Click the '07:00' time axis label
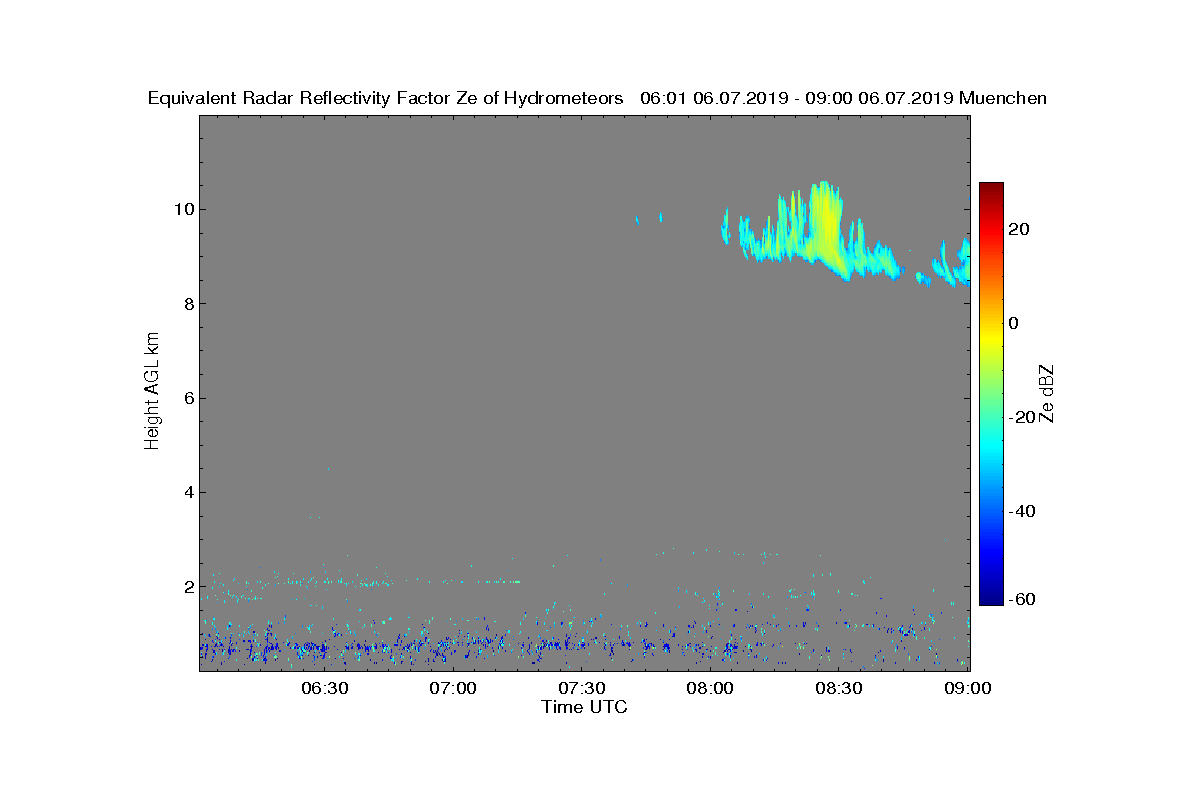Image resolution: width=1200 pixels, height=800 pixels. click(x=453, y=689)
